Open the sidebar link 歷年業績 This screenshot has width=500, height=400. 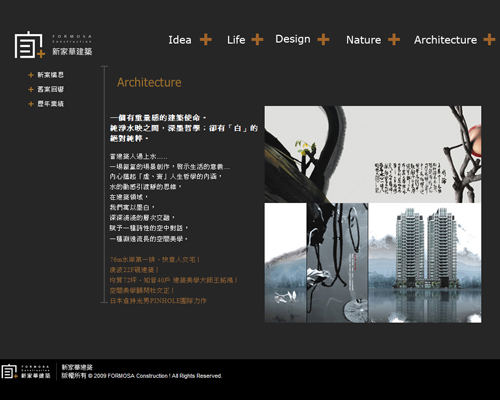50,104
